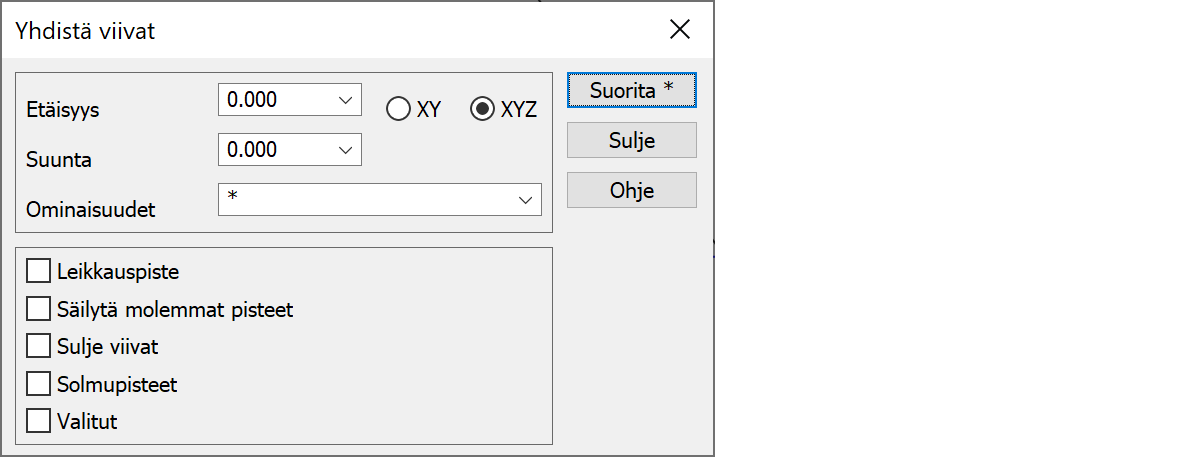Select the XY radio option
Viewport: 1200px width, 457px height.
(x=398, y=110)
